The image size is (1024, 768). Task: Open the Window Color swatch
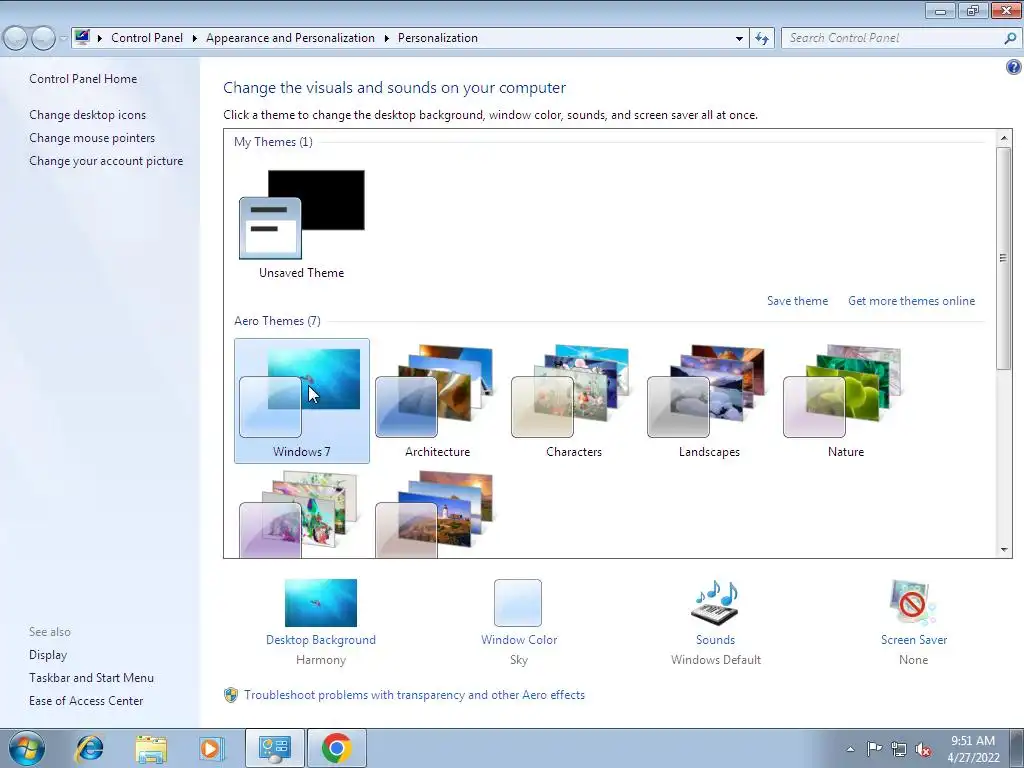pyautogui.click(x=518, y=603)
